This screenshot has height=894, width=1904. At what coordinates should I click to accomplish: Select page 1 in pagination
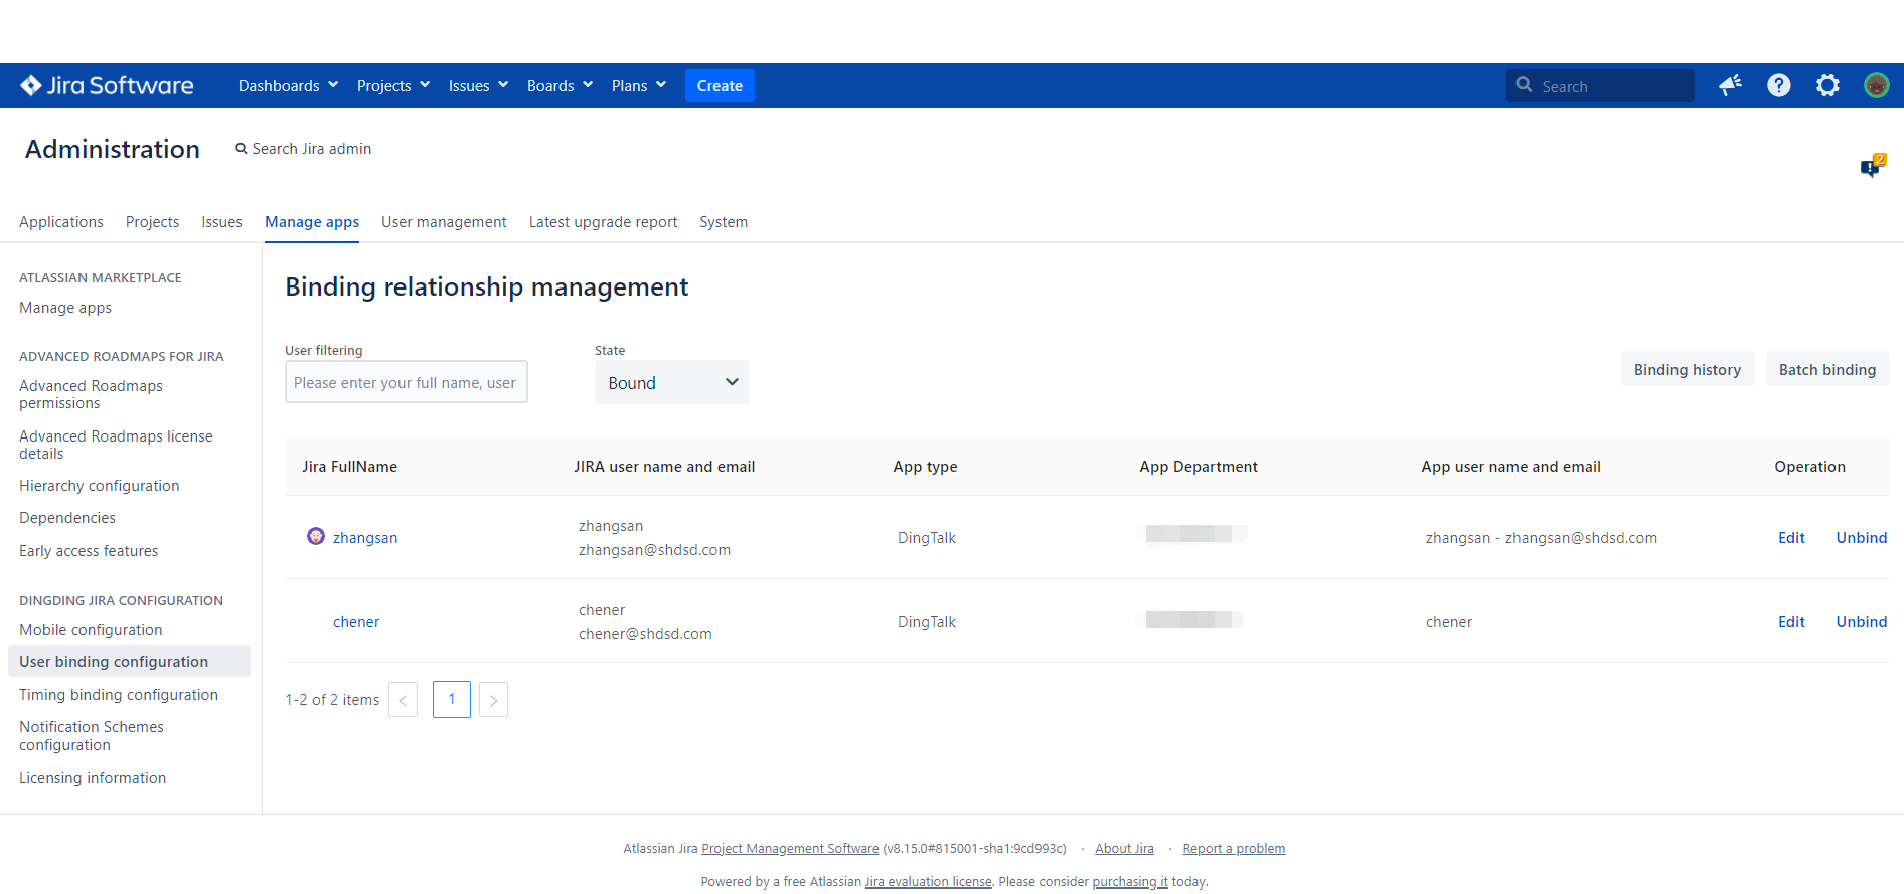tap(452, 699)
